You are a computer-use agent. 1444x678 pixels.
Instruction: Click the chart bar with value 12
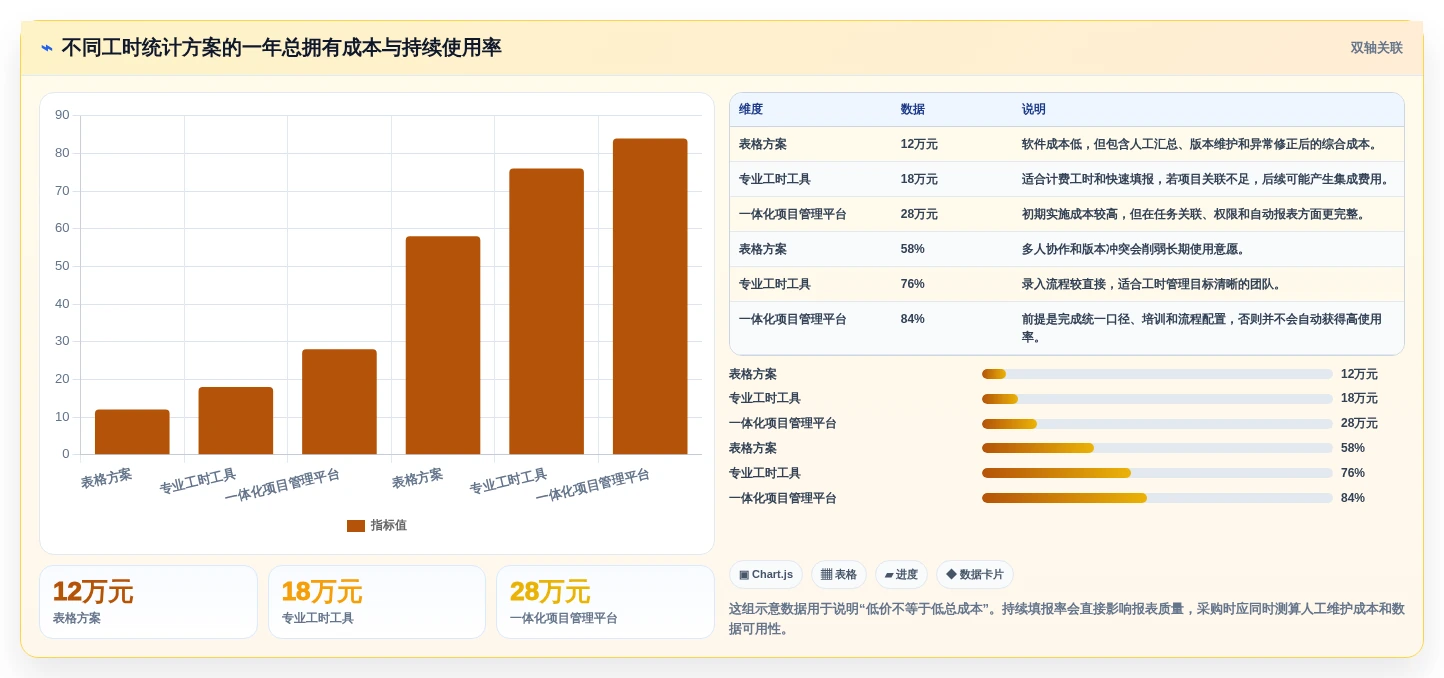tap(132, 432)
